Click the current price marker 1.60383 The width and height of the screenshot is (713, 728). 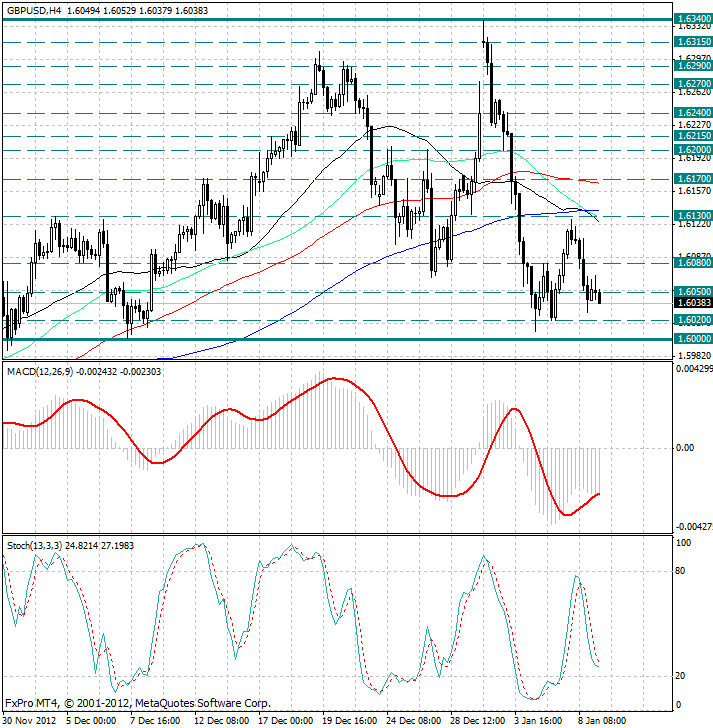[693, 302]
